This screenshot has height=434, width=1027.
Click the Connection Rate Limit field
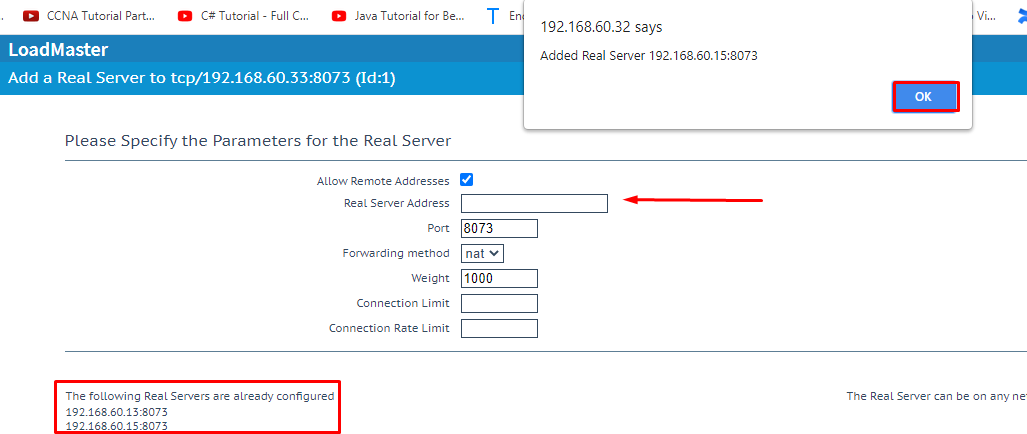click(x=499, y=329)
